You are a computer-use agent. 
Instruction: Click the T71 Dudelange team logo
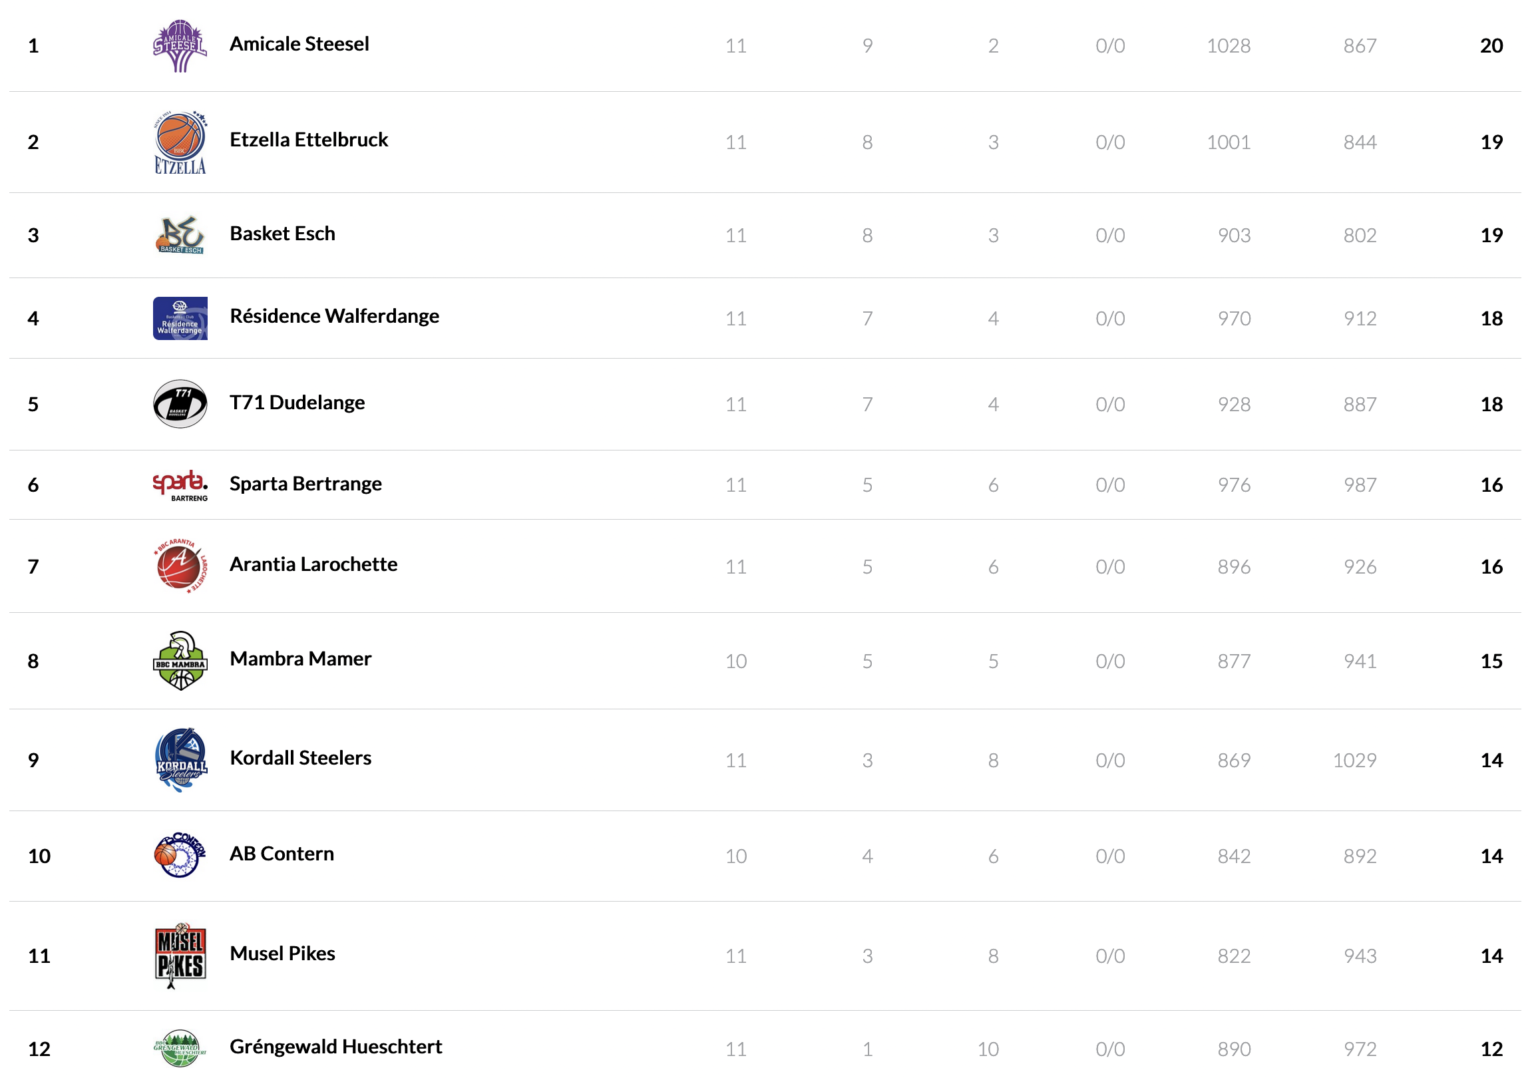180,404
